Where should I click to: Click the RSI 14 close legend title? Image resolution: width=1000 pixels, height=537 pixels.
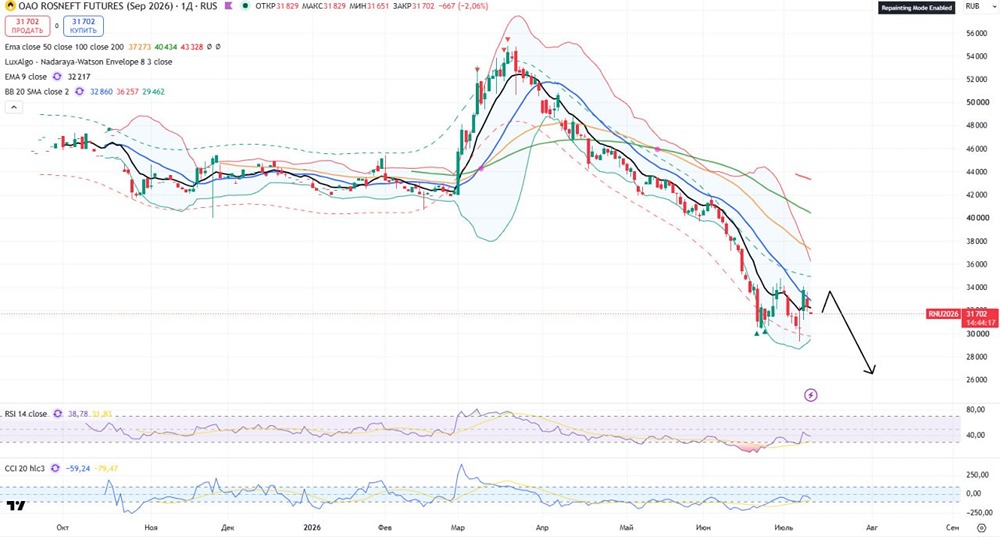26,414
